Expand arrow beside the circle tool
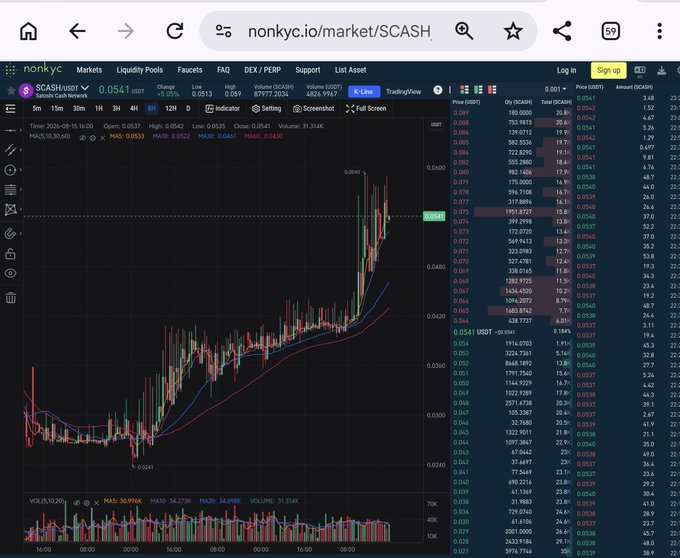 point(20,170)
